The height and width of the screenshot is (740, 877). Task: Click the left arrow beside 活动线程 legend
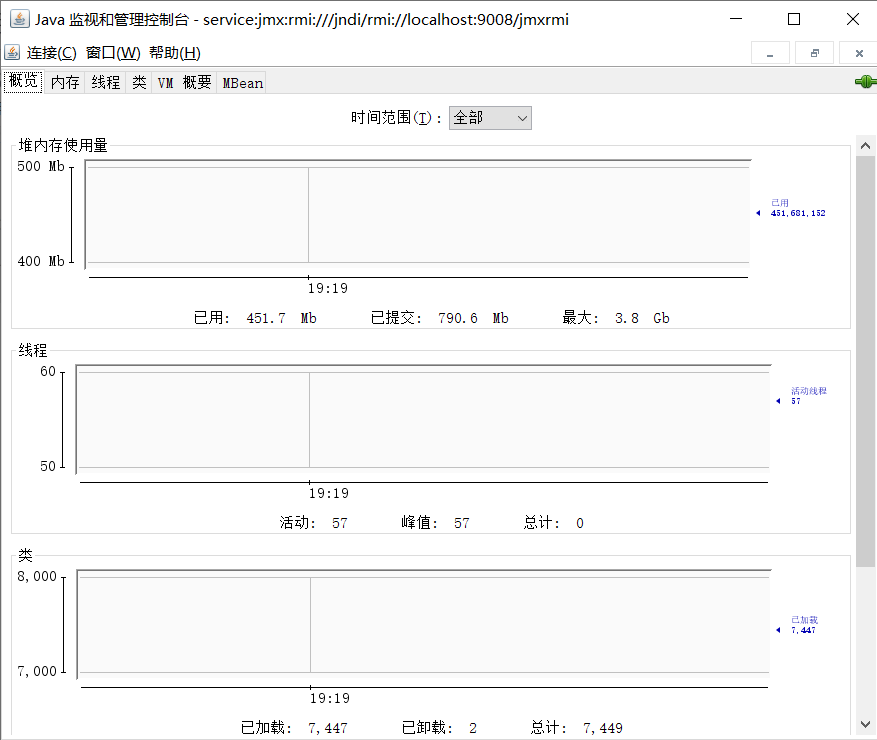click(778, 400)
